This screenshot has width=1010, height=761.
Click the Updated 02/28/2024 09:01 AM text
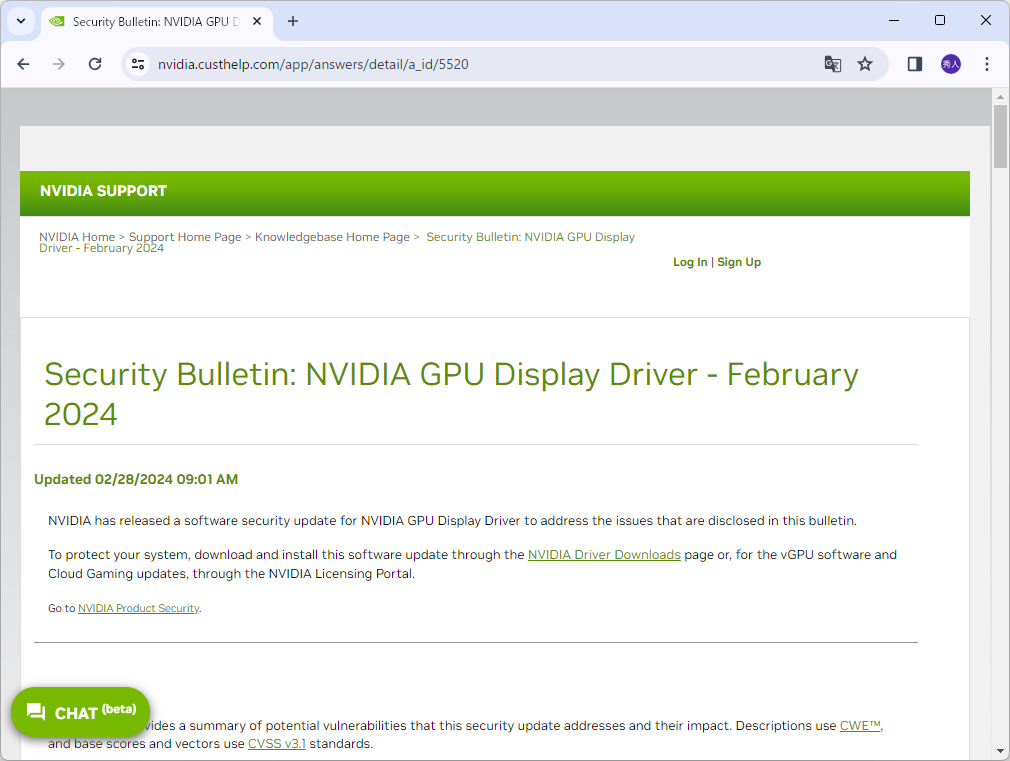pos(136,479)
